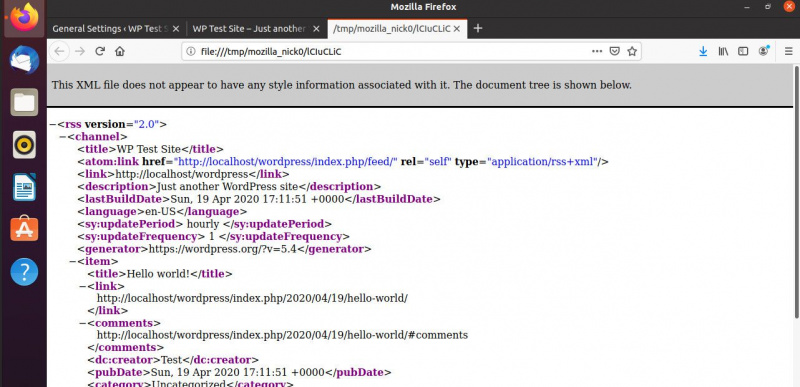
Task: Open the Downloads panel arrow
Action: tap(703, 51)
